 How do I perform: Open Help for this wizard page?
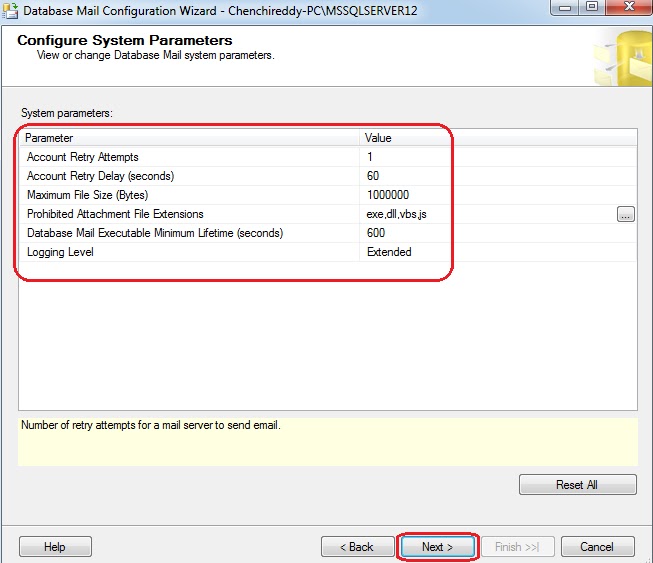click(x=55, y=547)
